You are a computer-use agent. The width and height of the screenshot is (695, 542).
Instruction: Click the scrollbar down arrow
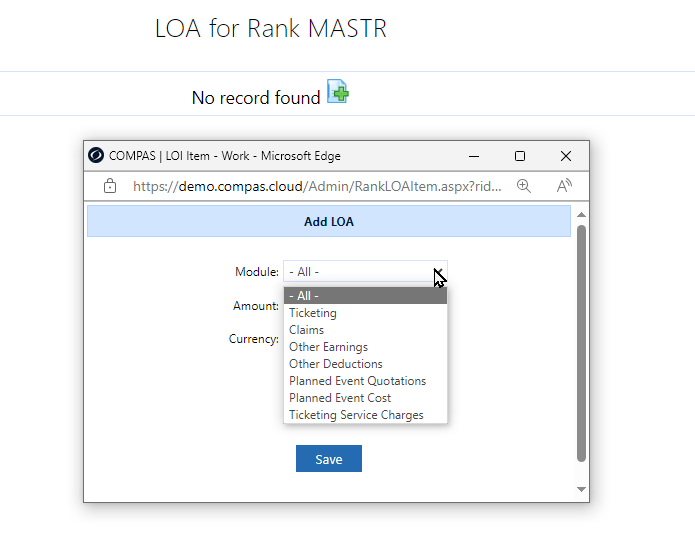582,489
